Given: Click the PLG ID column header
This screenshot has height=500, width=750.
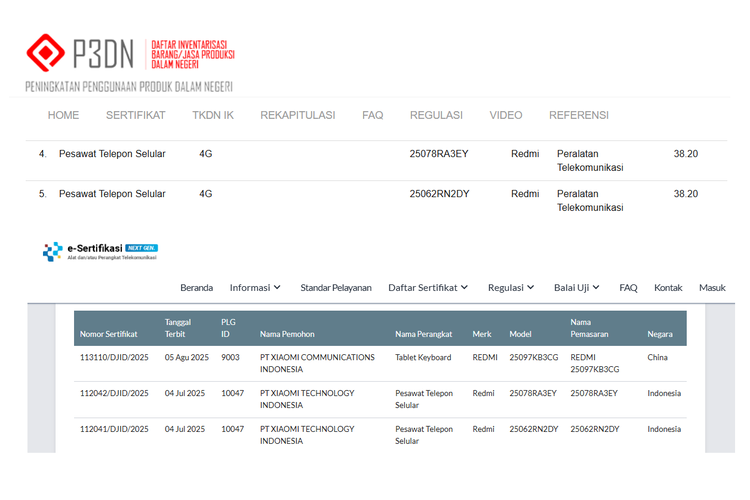Looking at the screenshot, I should click(x=228, y=328).
